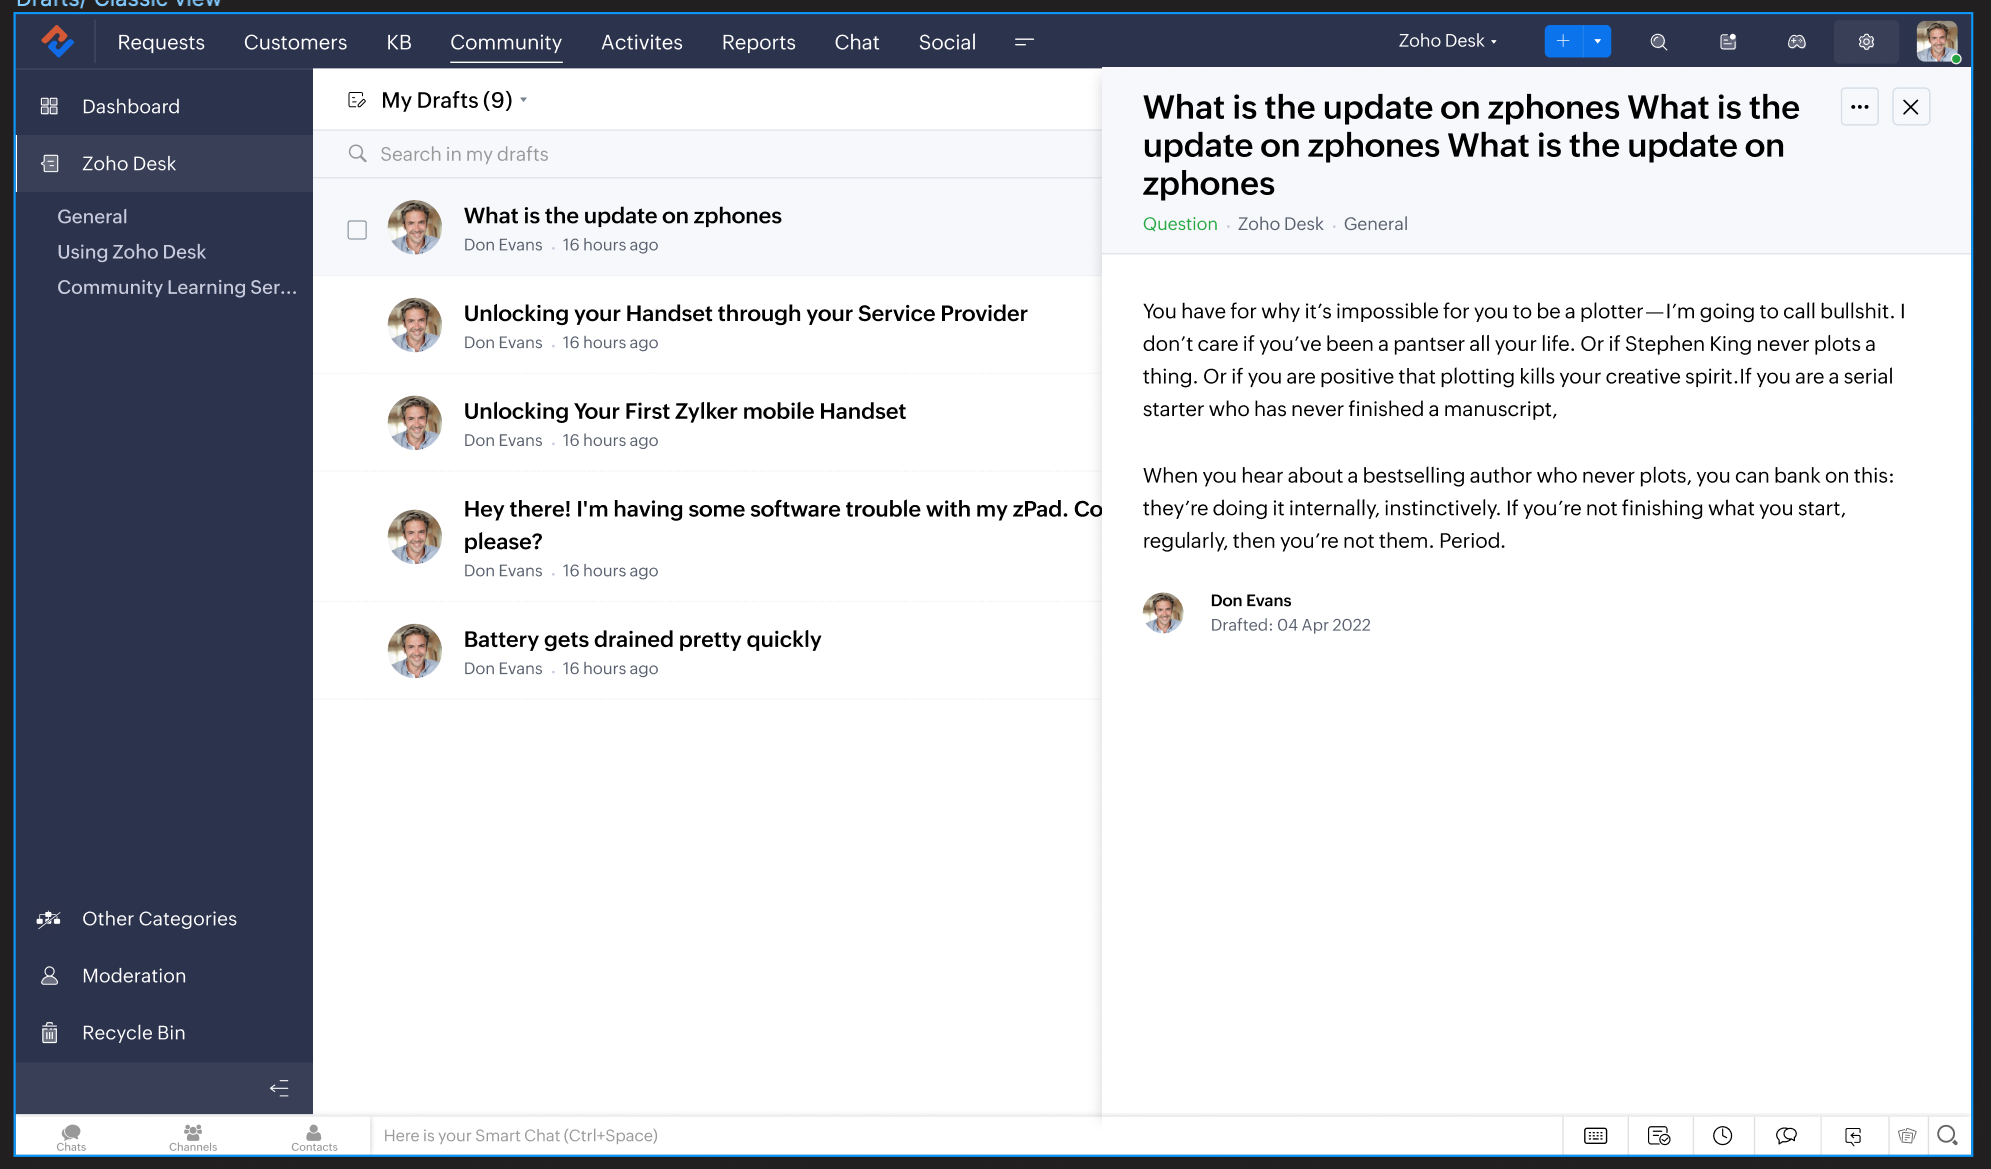The width and height of the screenshot is (1991, 1169).
Task: Close the draft preview panel
Action: click(x=1910, y=107)
